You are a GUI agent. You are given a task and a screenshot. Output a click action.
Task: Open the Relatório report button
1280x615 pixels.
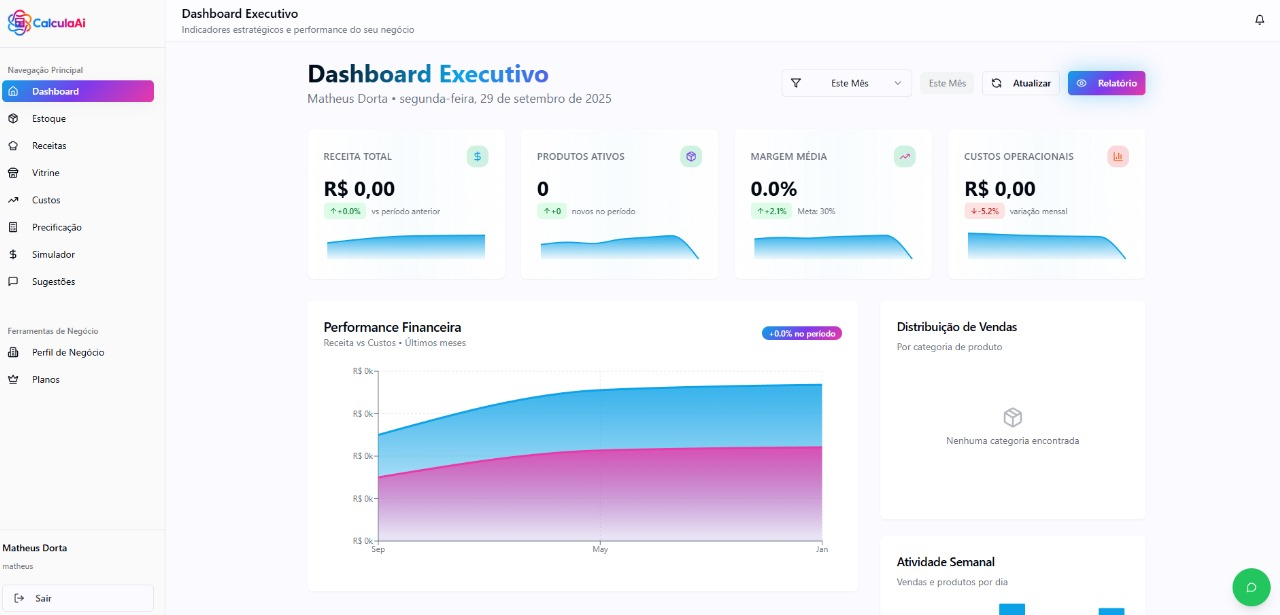click(x=1106, y=83)
